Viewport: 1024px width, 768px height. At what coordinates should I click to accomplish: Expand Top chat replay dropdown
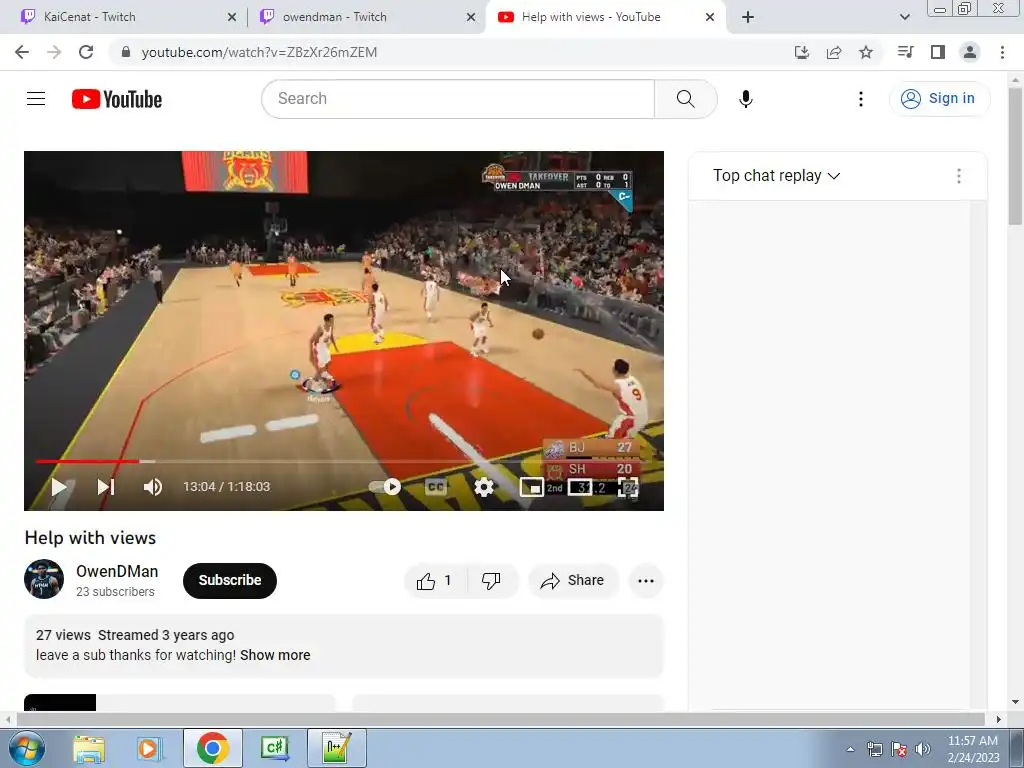coord(776,176)
